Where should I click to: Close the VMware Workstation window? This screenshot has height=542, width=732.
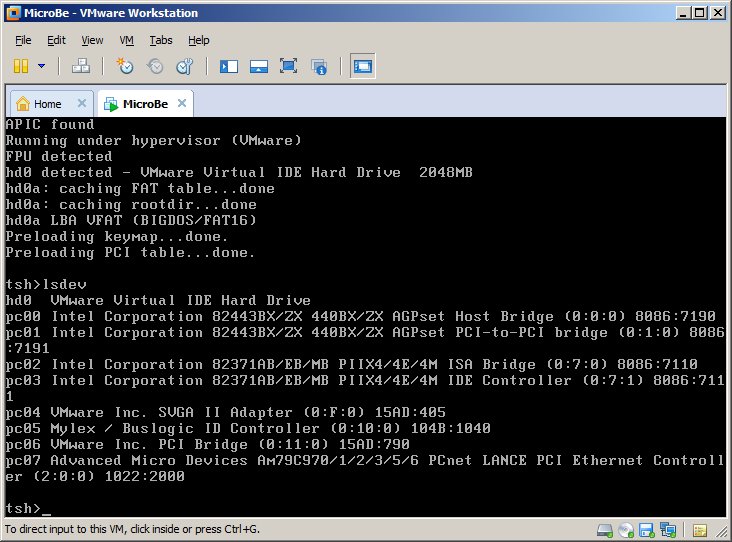click(718, 13)
